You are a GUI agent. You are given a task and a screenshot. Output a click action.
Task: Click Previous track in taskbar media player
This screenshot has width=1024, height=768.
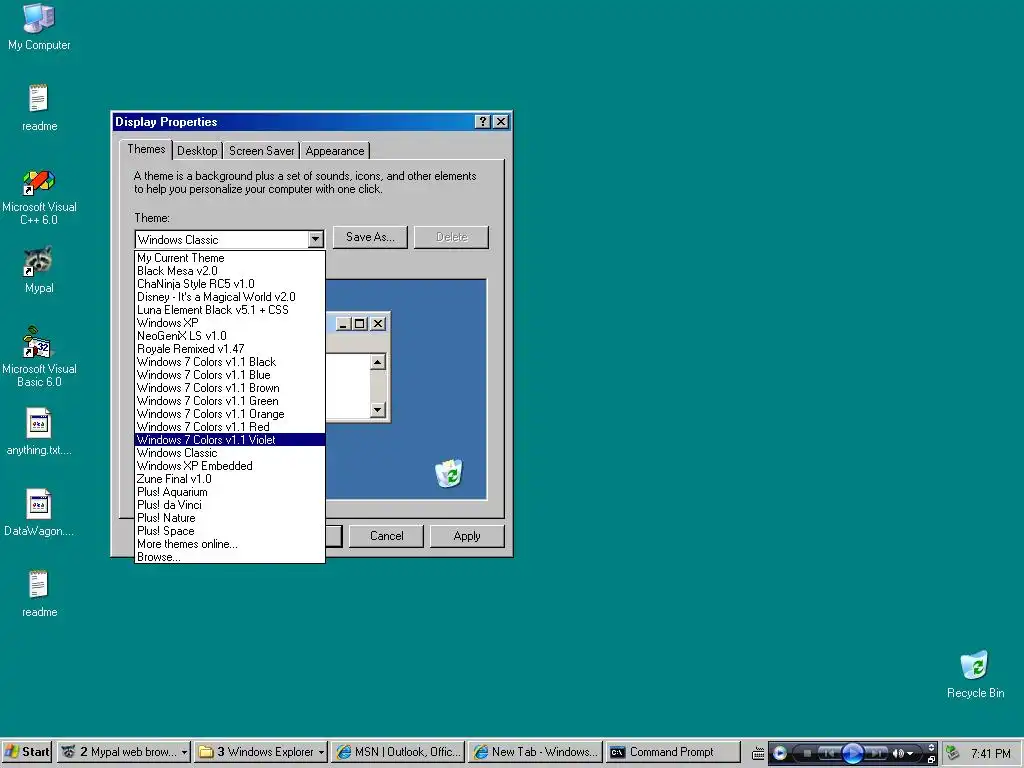pos(829,754)
